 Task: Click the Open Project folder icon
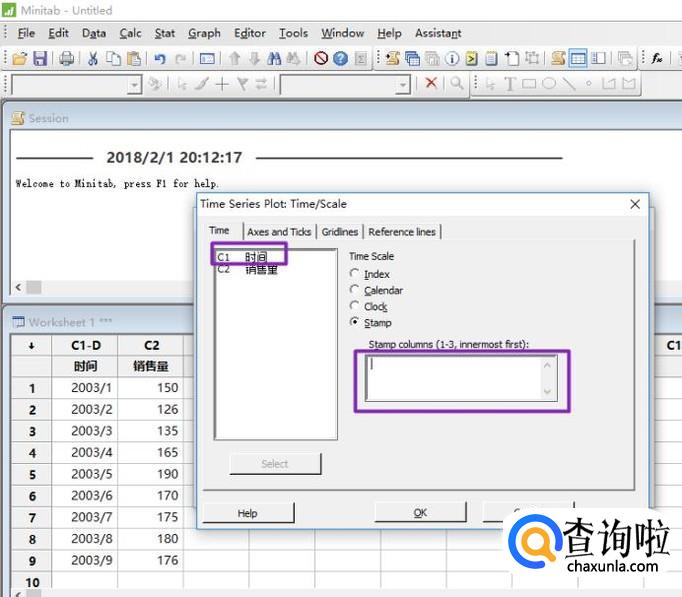pyautogui.click(x=20, y=58)
